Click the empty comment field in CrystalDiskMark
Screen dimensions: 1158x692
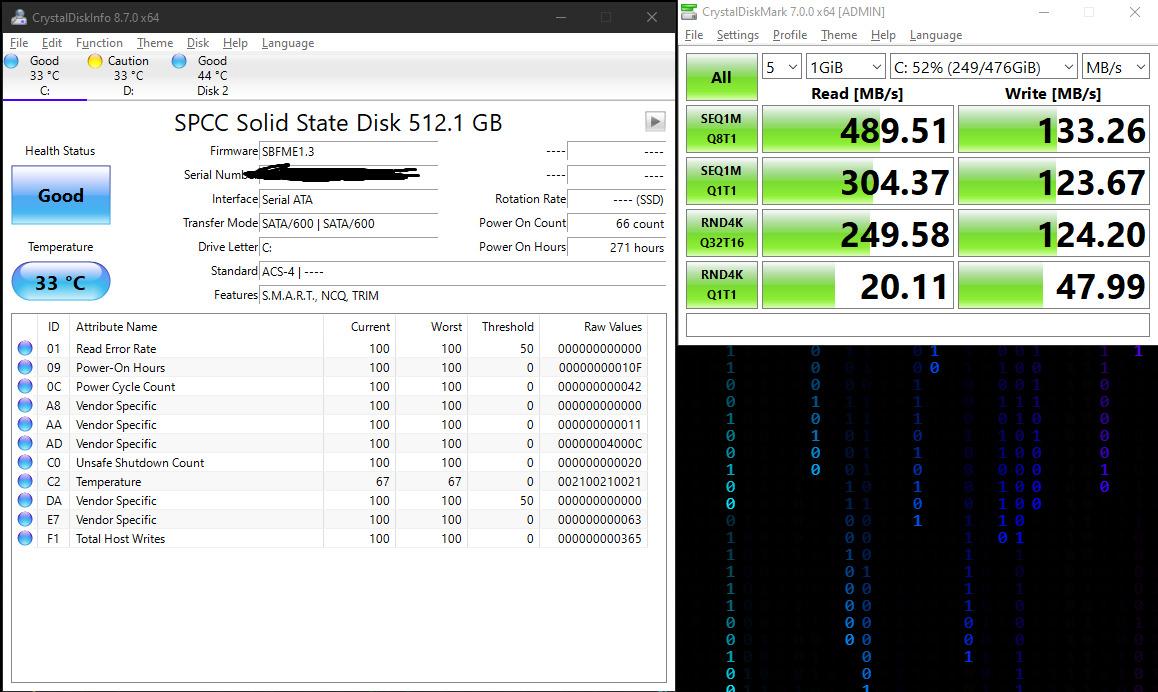click(x=917, y=324)
